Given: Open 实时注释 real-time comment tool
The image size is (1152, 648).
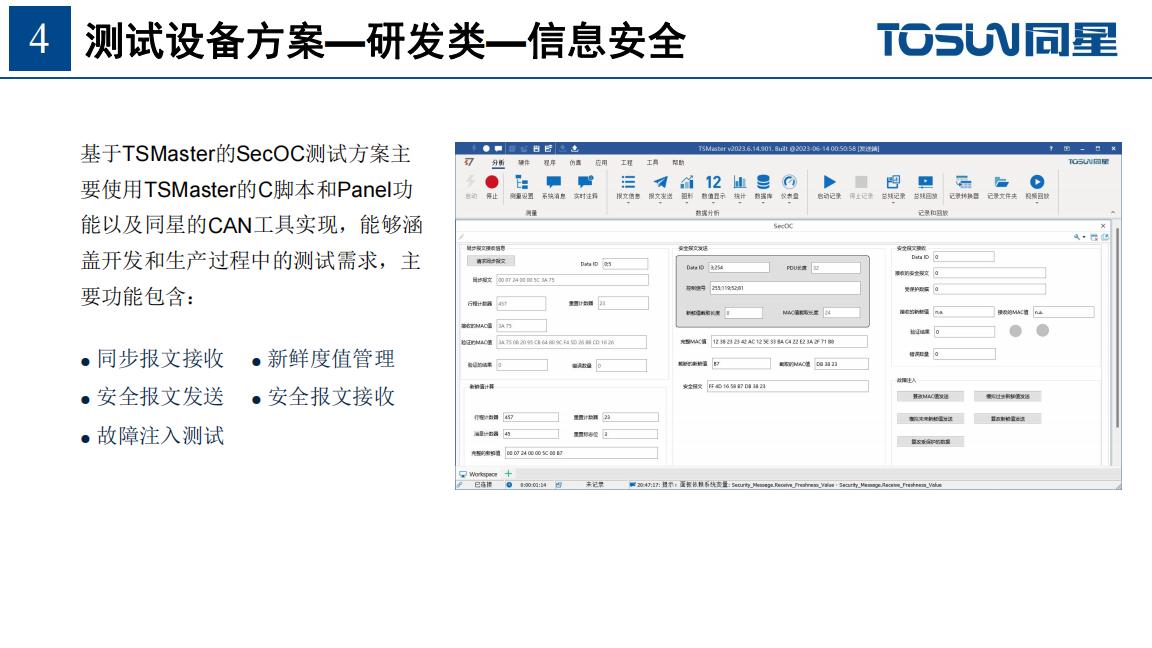Looking at the screenshot, I should tap(586, 186).
